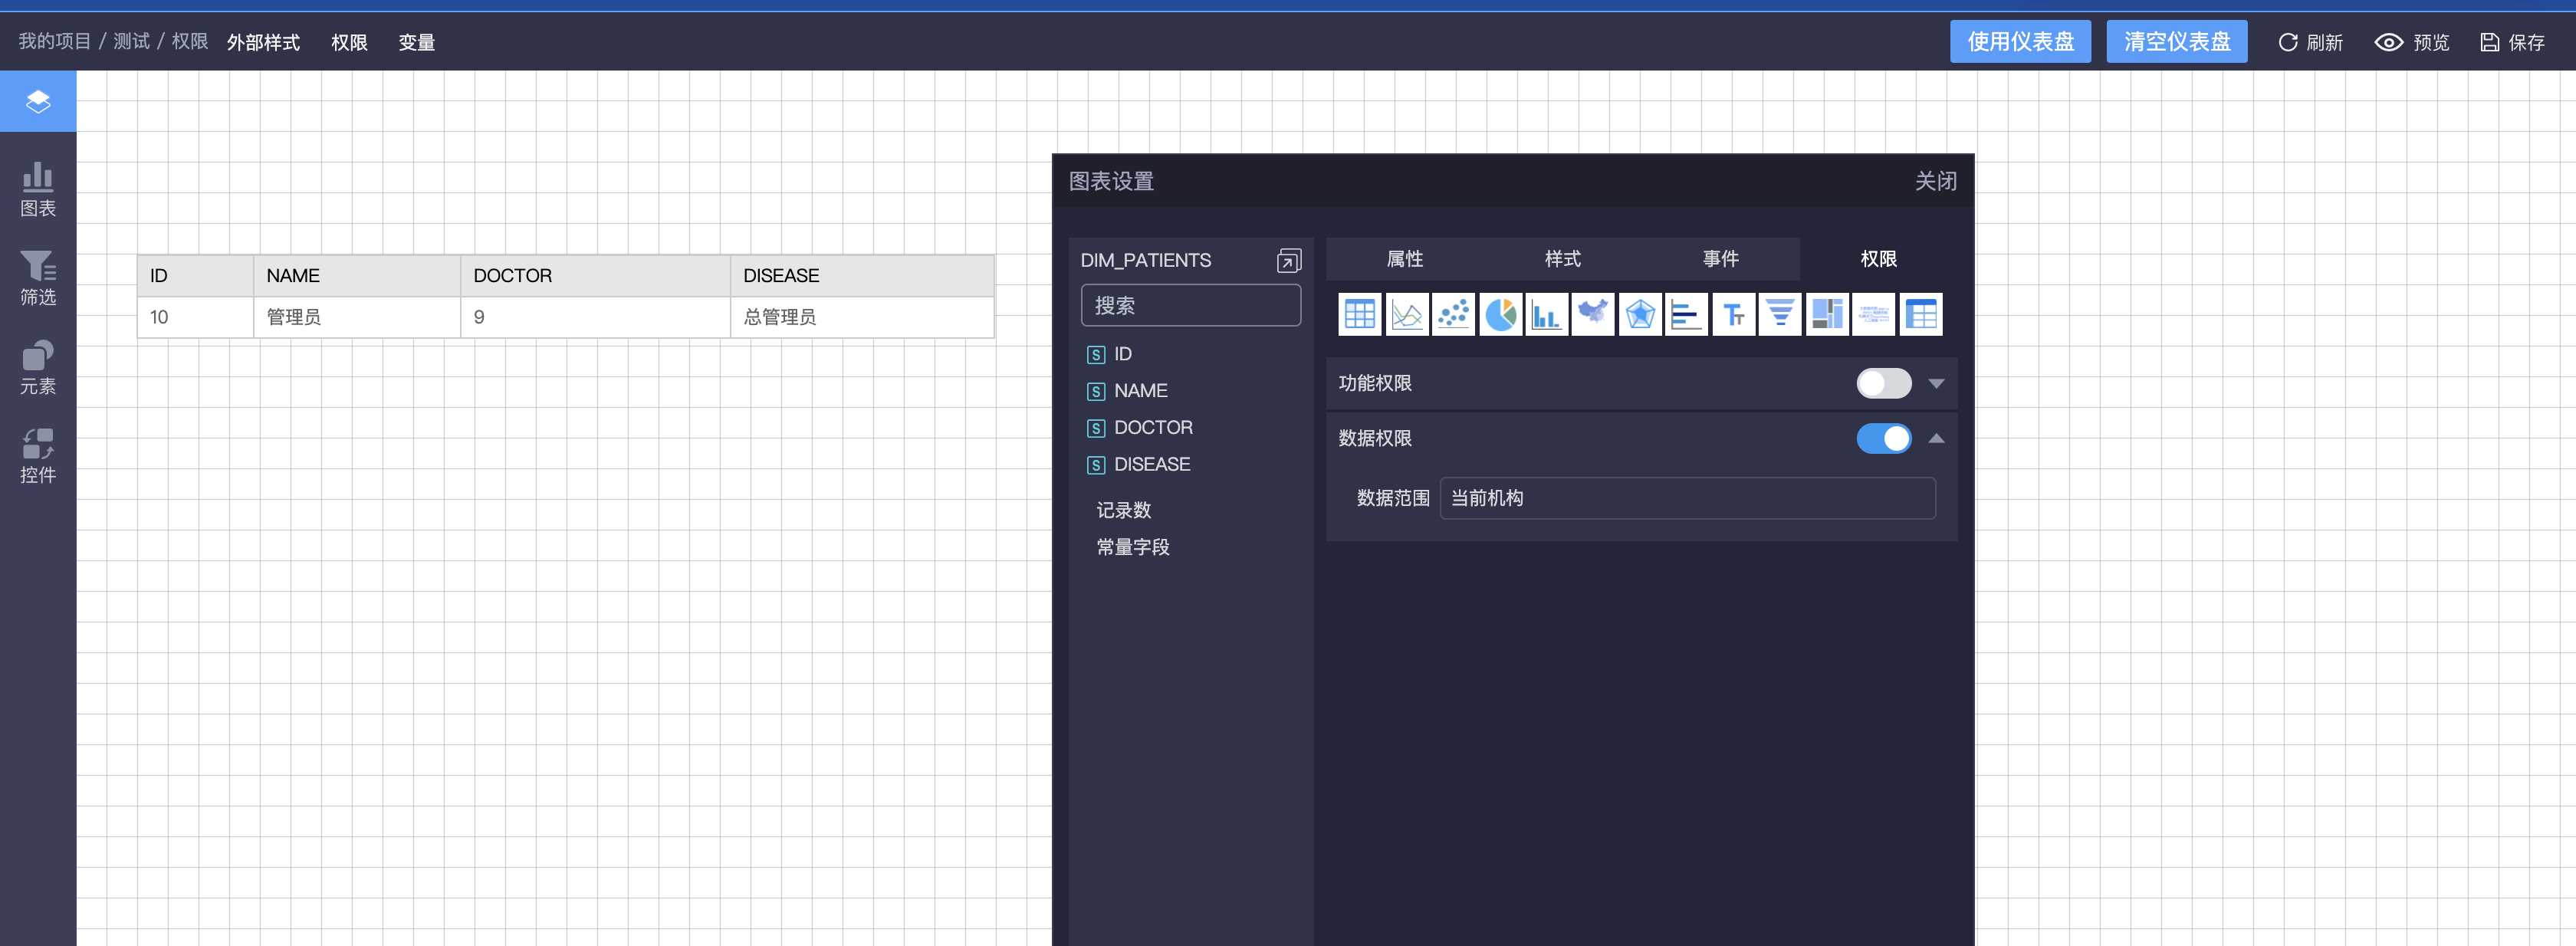Disable the 数据权限 toggle switch
The image size is (2576, 946).
tap(1884, 438)
